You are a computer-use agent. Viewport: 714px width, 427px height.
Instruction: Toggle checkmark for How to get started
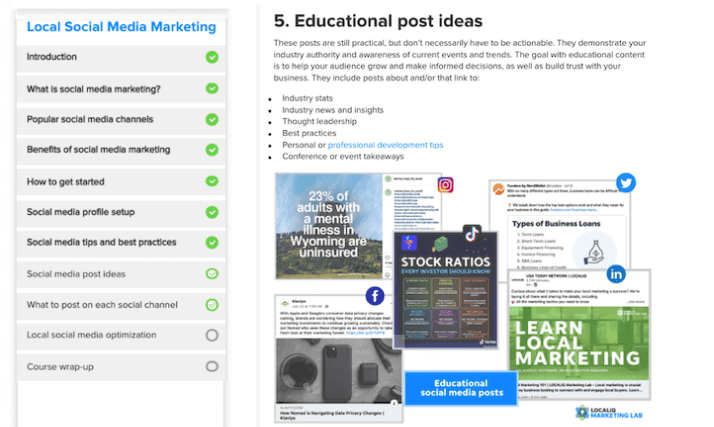[212, 181]
